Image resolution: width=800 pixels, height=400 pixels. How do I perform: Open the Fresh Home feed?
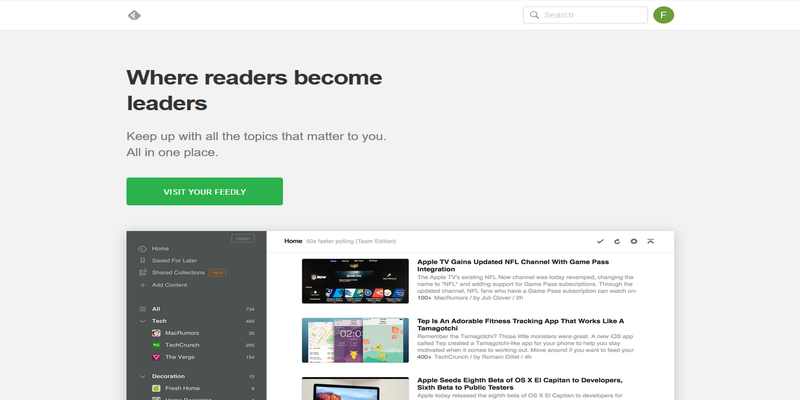coord(182,388)
